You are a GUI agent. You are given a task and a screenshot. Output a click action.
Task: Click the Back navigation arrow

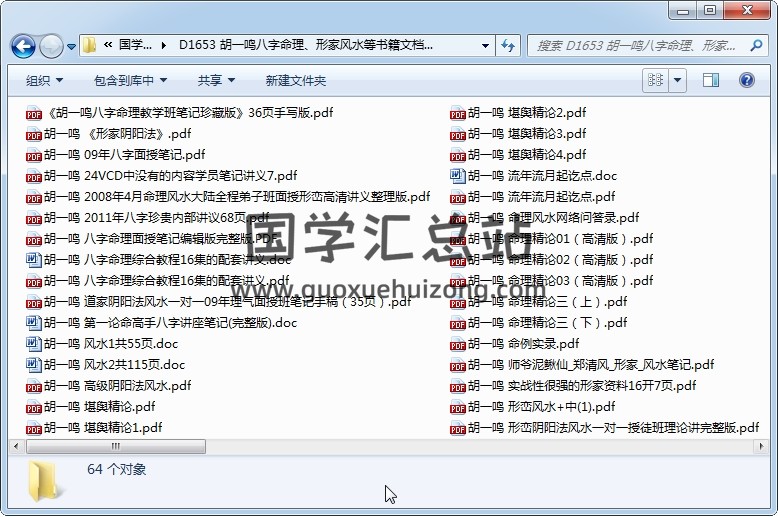tap(23, 46)
